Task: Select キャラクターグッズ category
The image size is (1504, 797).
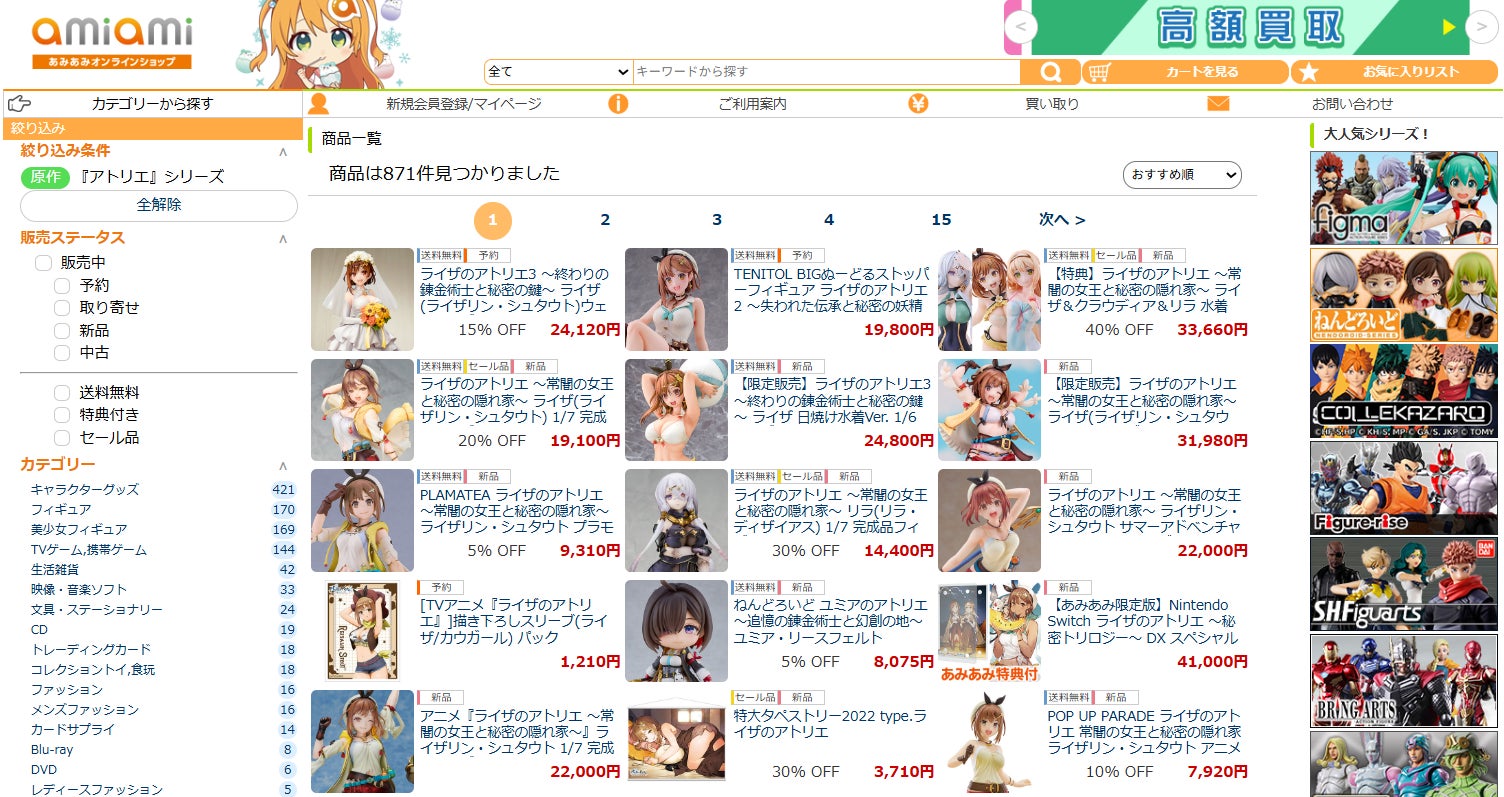Action: (85, 490)
